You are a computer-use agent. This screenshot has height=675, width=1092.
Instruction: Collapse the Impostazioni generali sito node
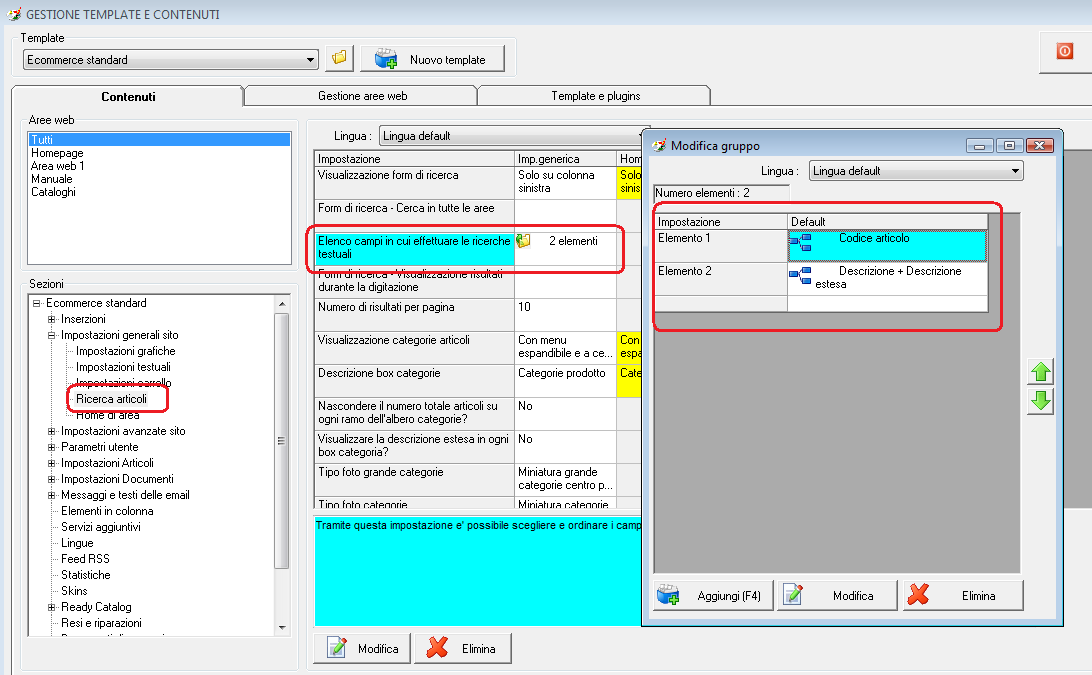[52, 335]
